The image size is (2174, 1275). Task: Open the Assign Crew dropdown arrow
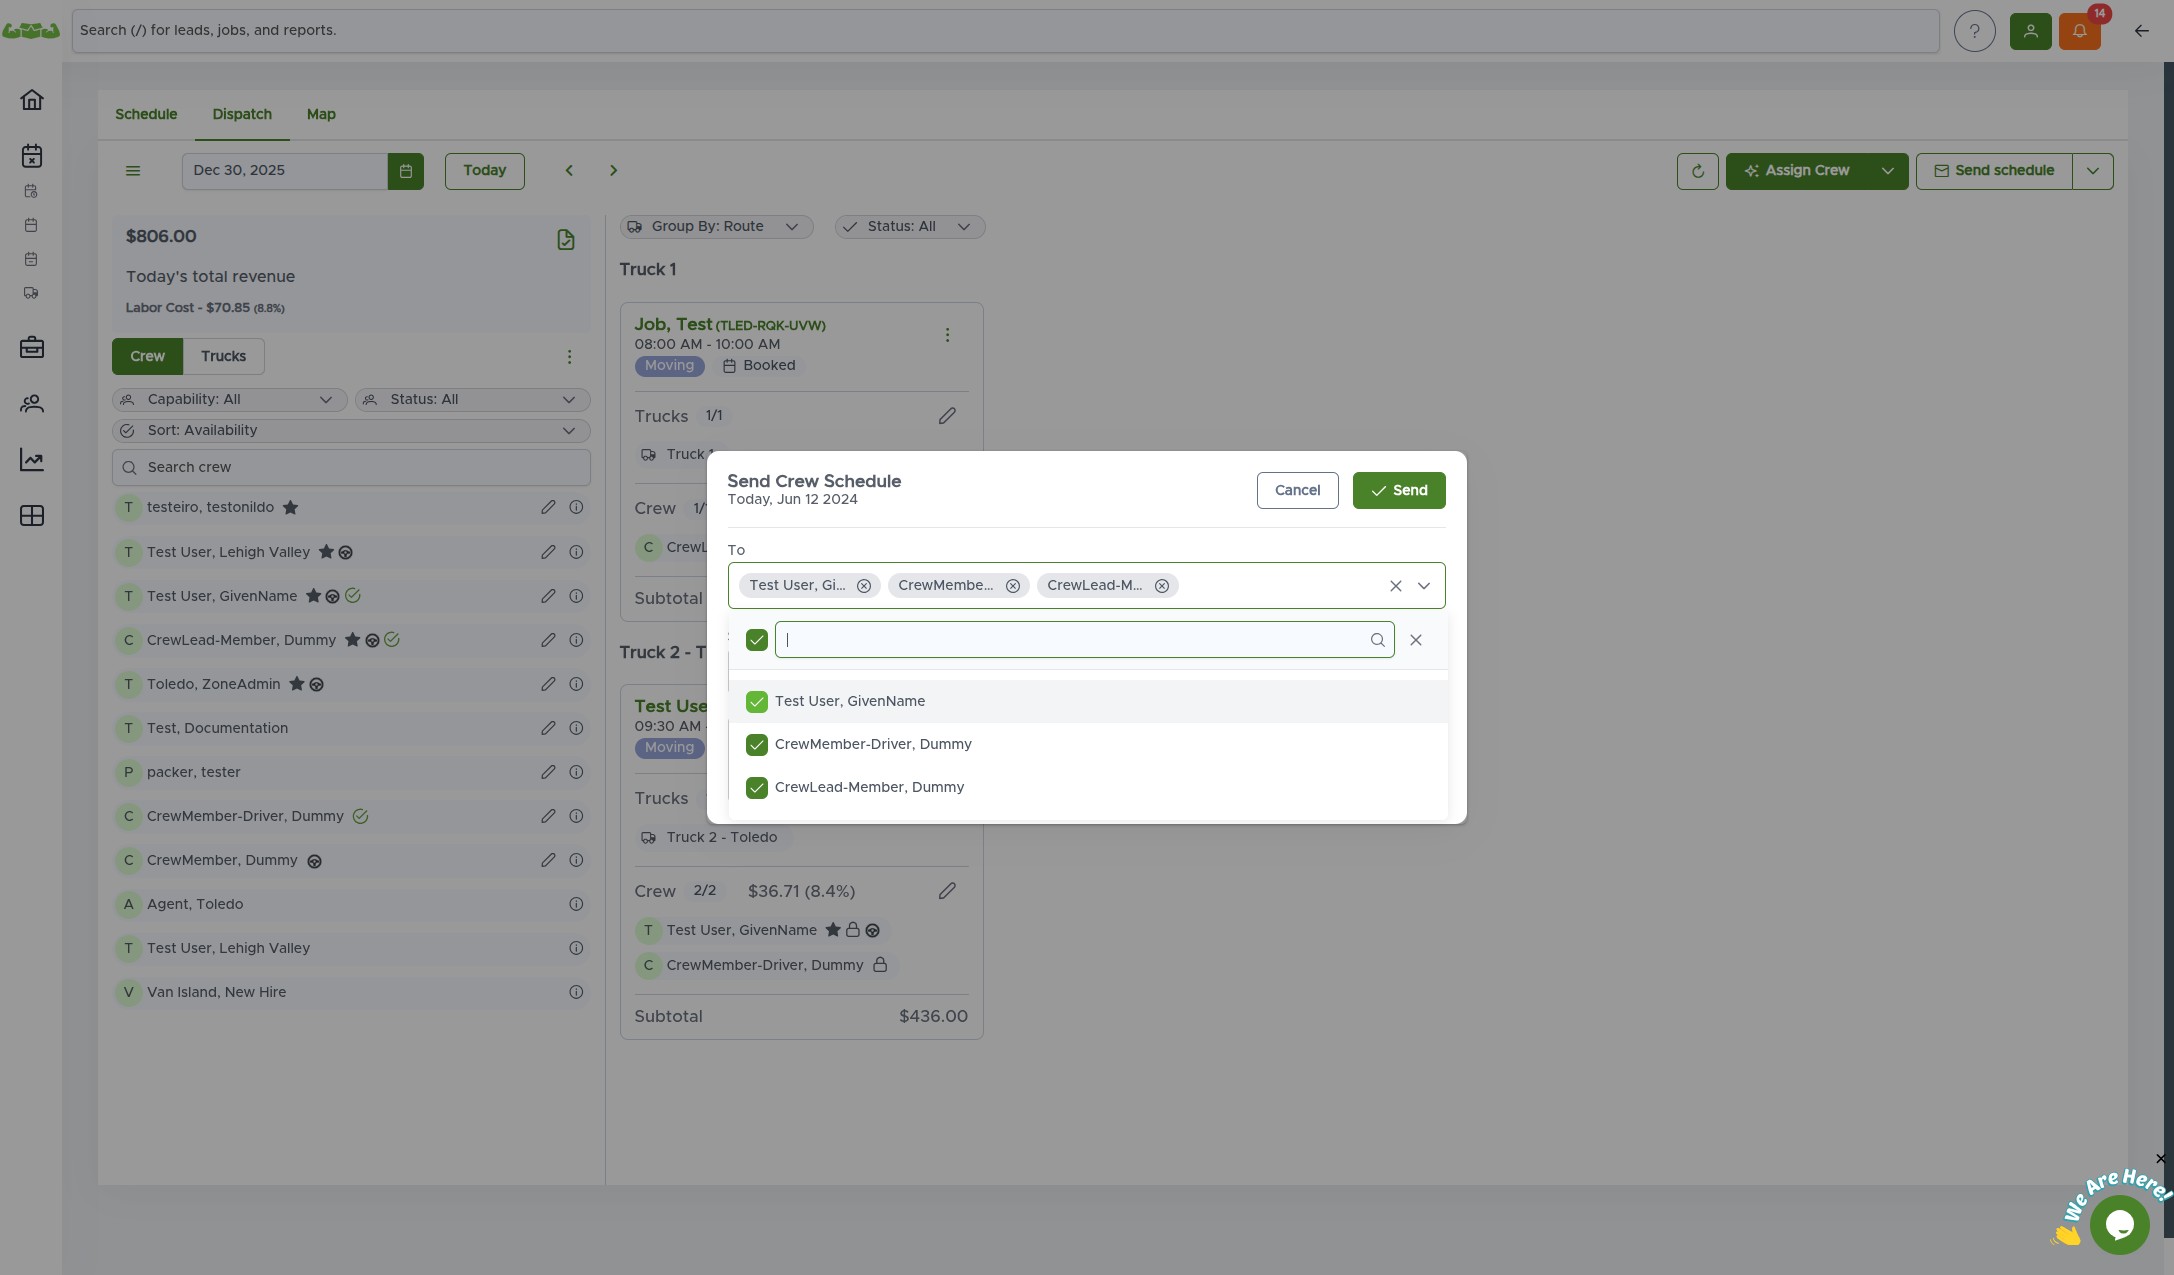(x=1888, y=171)
